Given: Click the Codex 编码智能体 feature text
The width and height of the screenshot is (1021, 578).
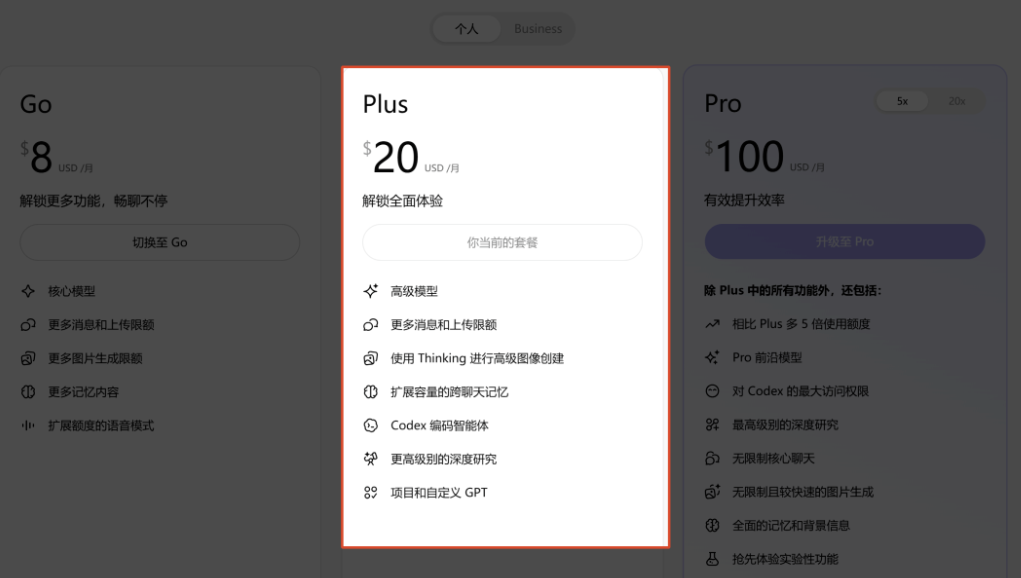Looking at the screenshot, I should 440,426.
